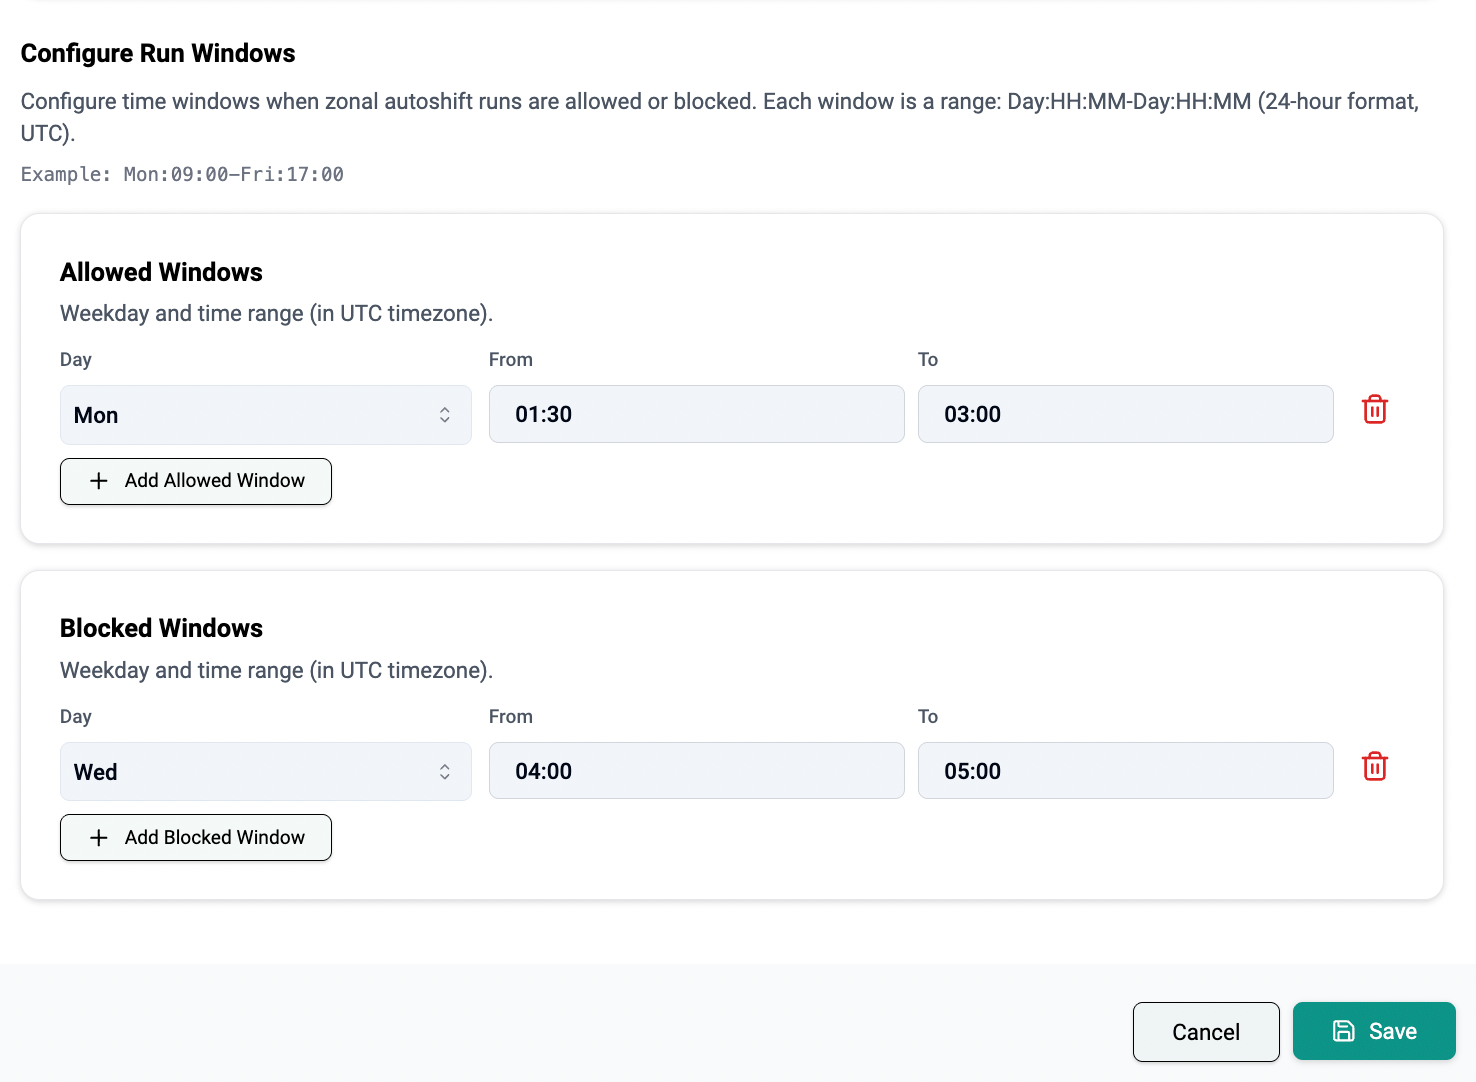This screenshot has height=1082, width=1476.
Task: Open the Allowed Windows day dropdown showing Mon
Action: click(x=265, y=415)
